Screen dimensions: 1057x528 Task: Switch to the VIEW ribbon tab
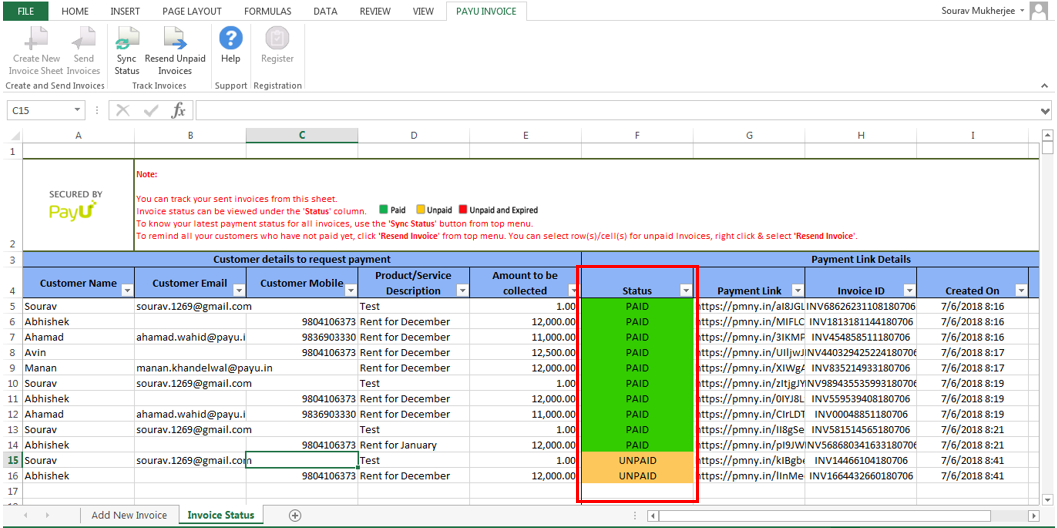(x=423, y=11)
